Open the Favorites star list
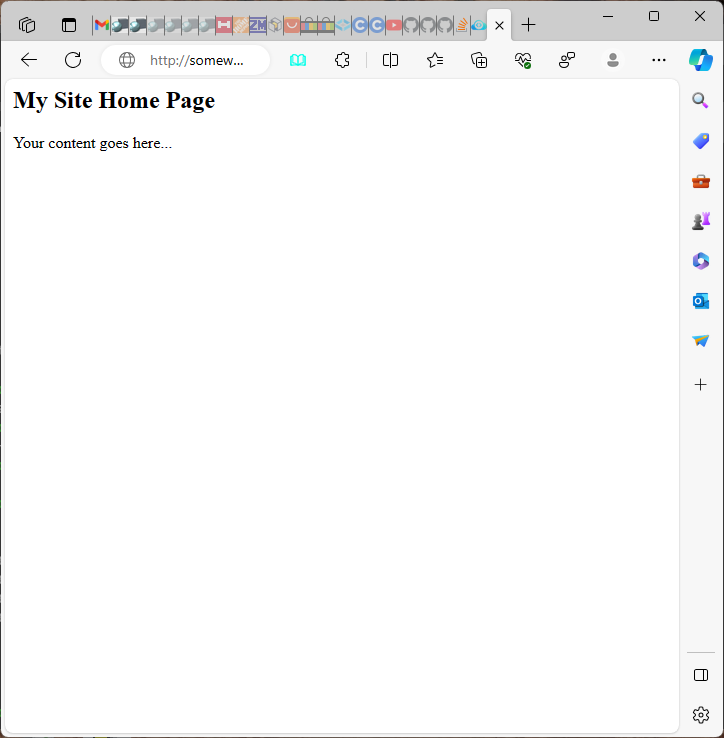 click(x=434, y=60)
